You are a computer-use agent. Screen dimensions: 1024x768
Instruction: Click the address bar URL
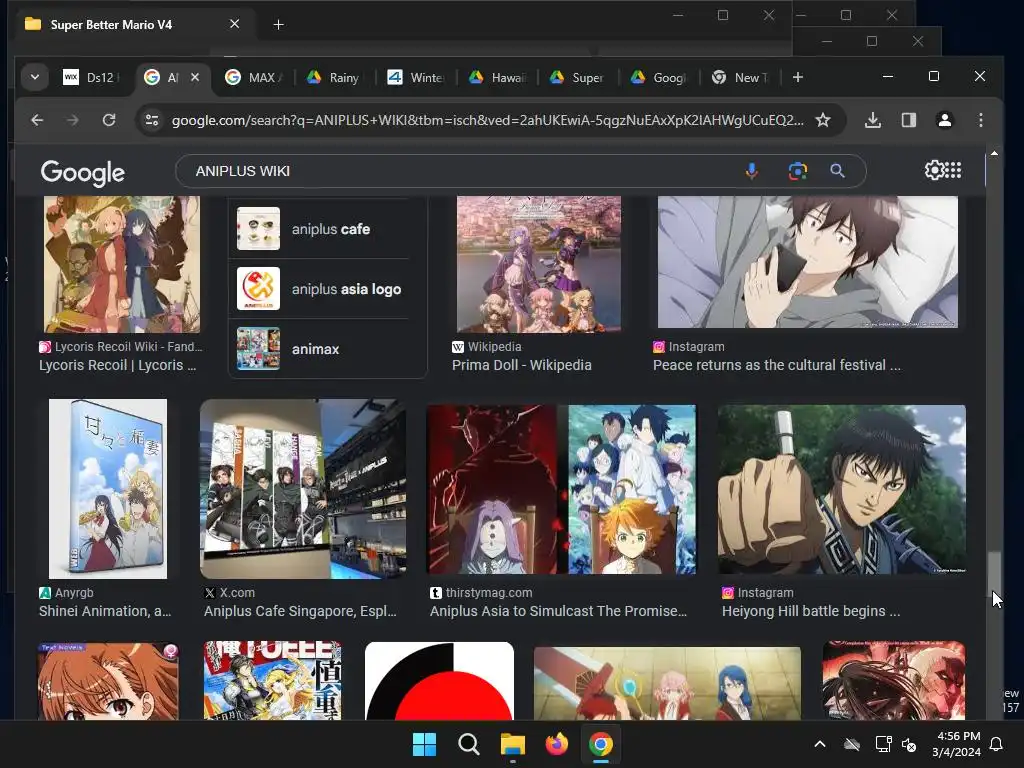(487, 120)
